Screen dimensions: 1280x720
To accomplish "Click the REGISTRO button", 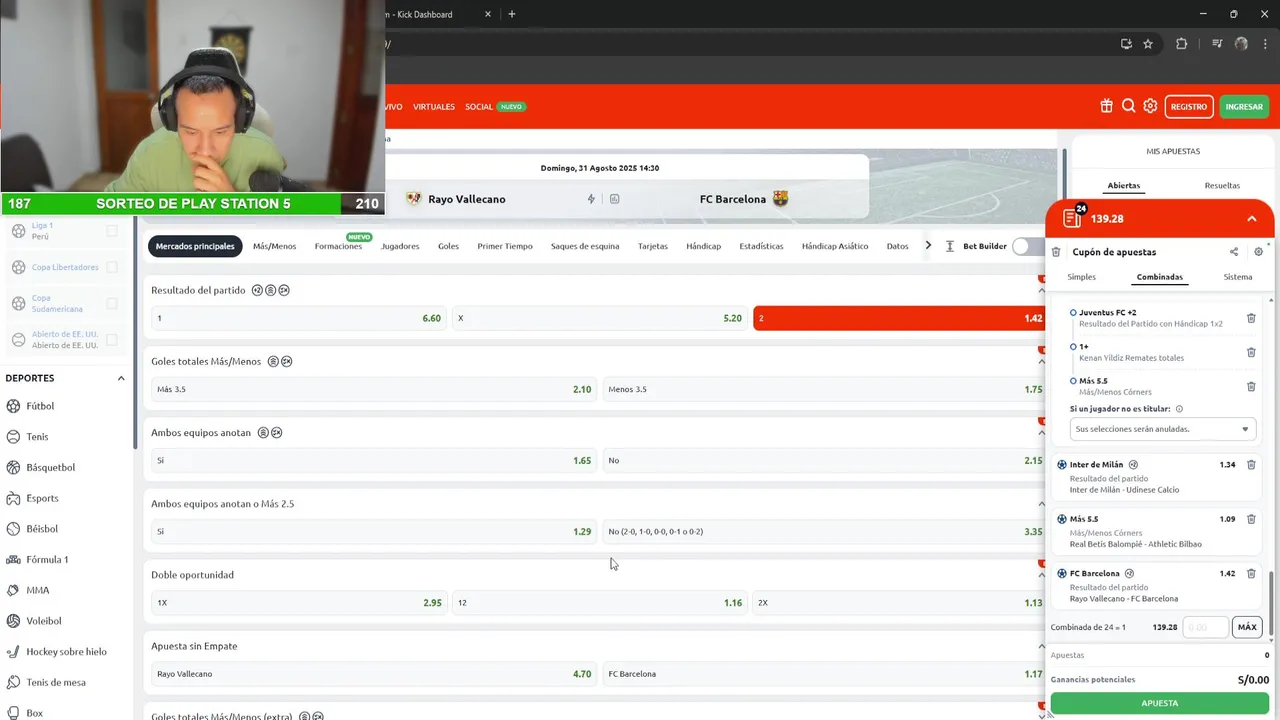I will (x=1189, y=106).
